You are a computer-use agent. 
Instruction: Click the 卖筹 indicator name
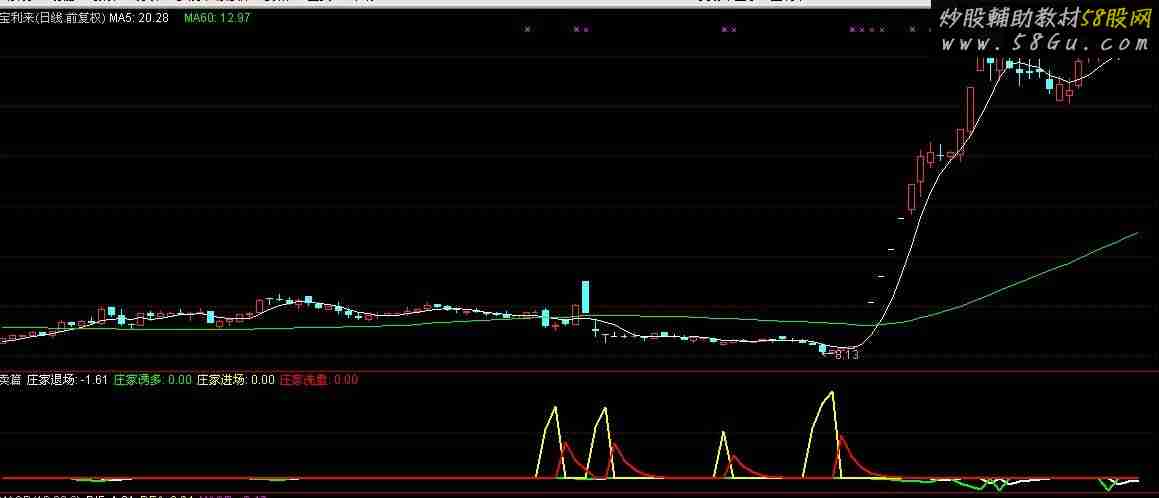coord(10,380)
